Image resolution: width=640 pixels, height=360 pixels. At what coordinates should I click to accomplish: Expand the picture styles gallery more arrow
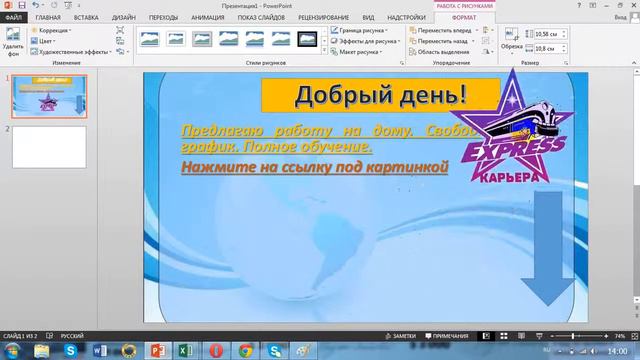[324, 51]
